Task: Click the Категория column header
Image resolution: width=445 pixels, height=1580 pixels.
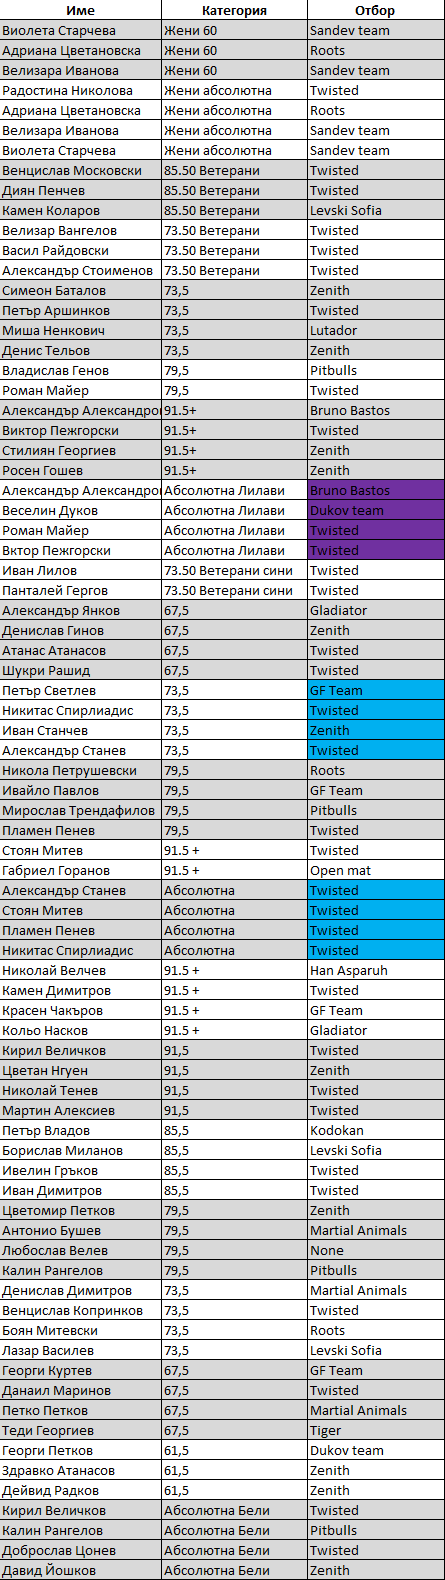Action: (234, 10)
